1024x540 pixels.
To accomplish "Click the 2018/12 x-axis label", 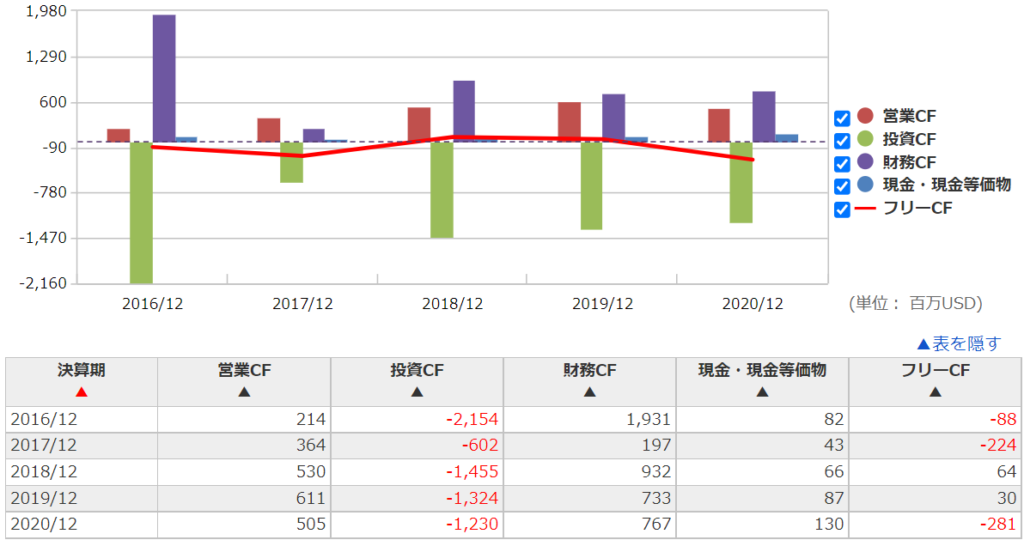I will [x=453, y=304].
